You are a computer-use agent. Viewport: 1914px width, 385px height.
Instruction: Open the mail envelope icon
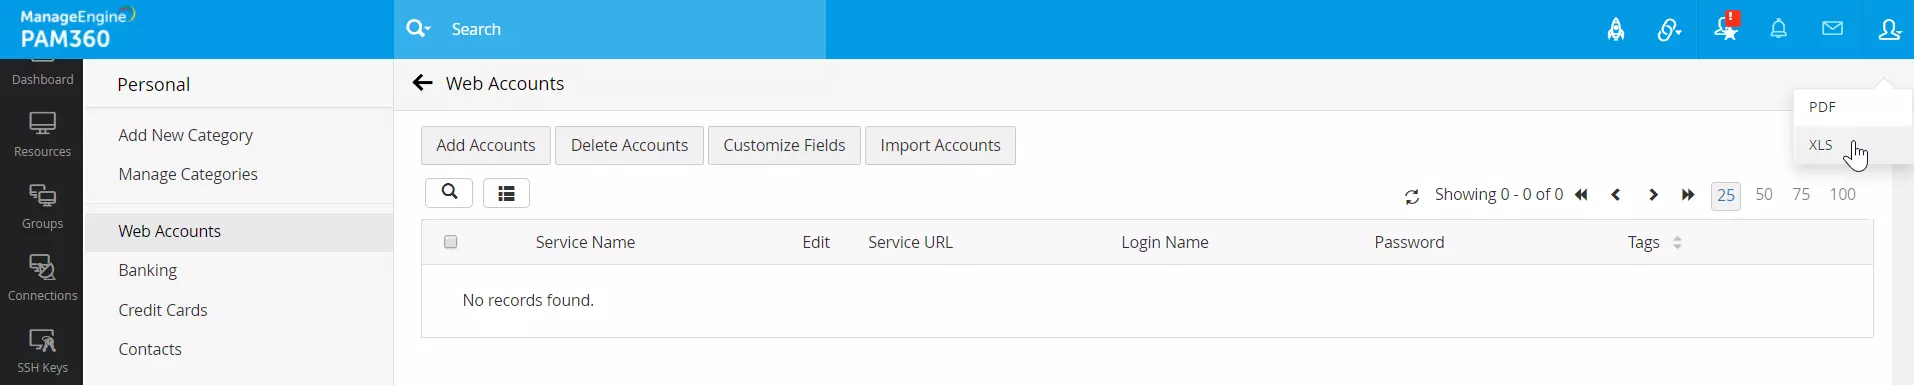[1833, 29]
